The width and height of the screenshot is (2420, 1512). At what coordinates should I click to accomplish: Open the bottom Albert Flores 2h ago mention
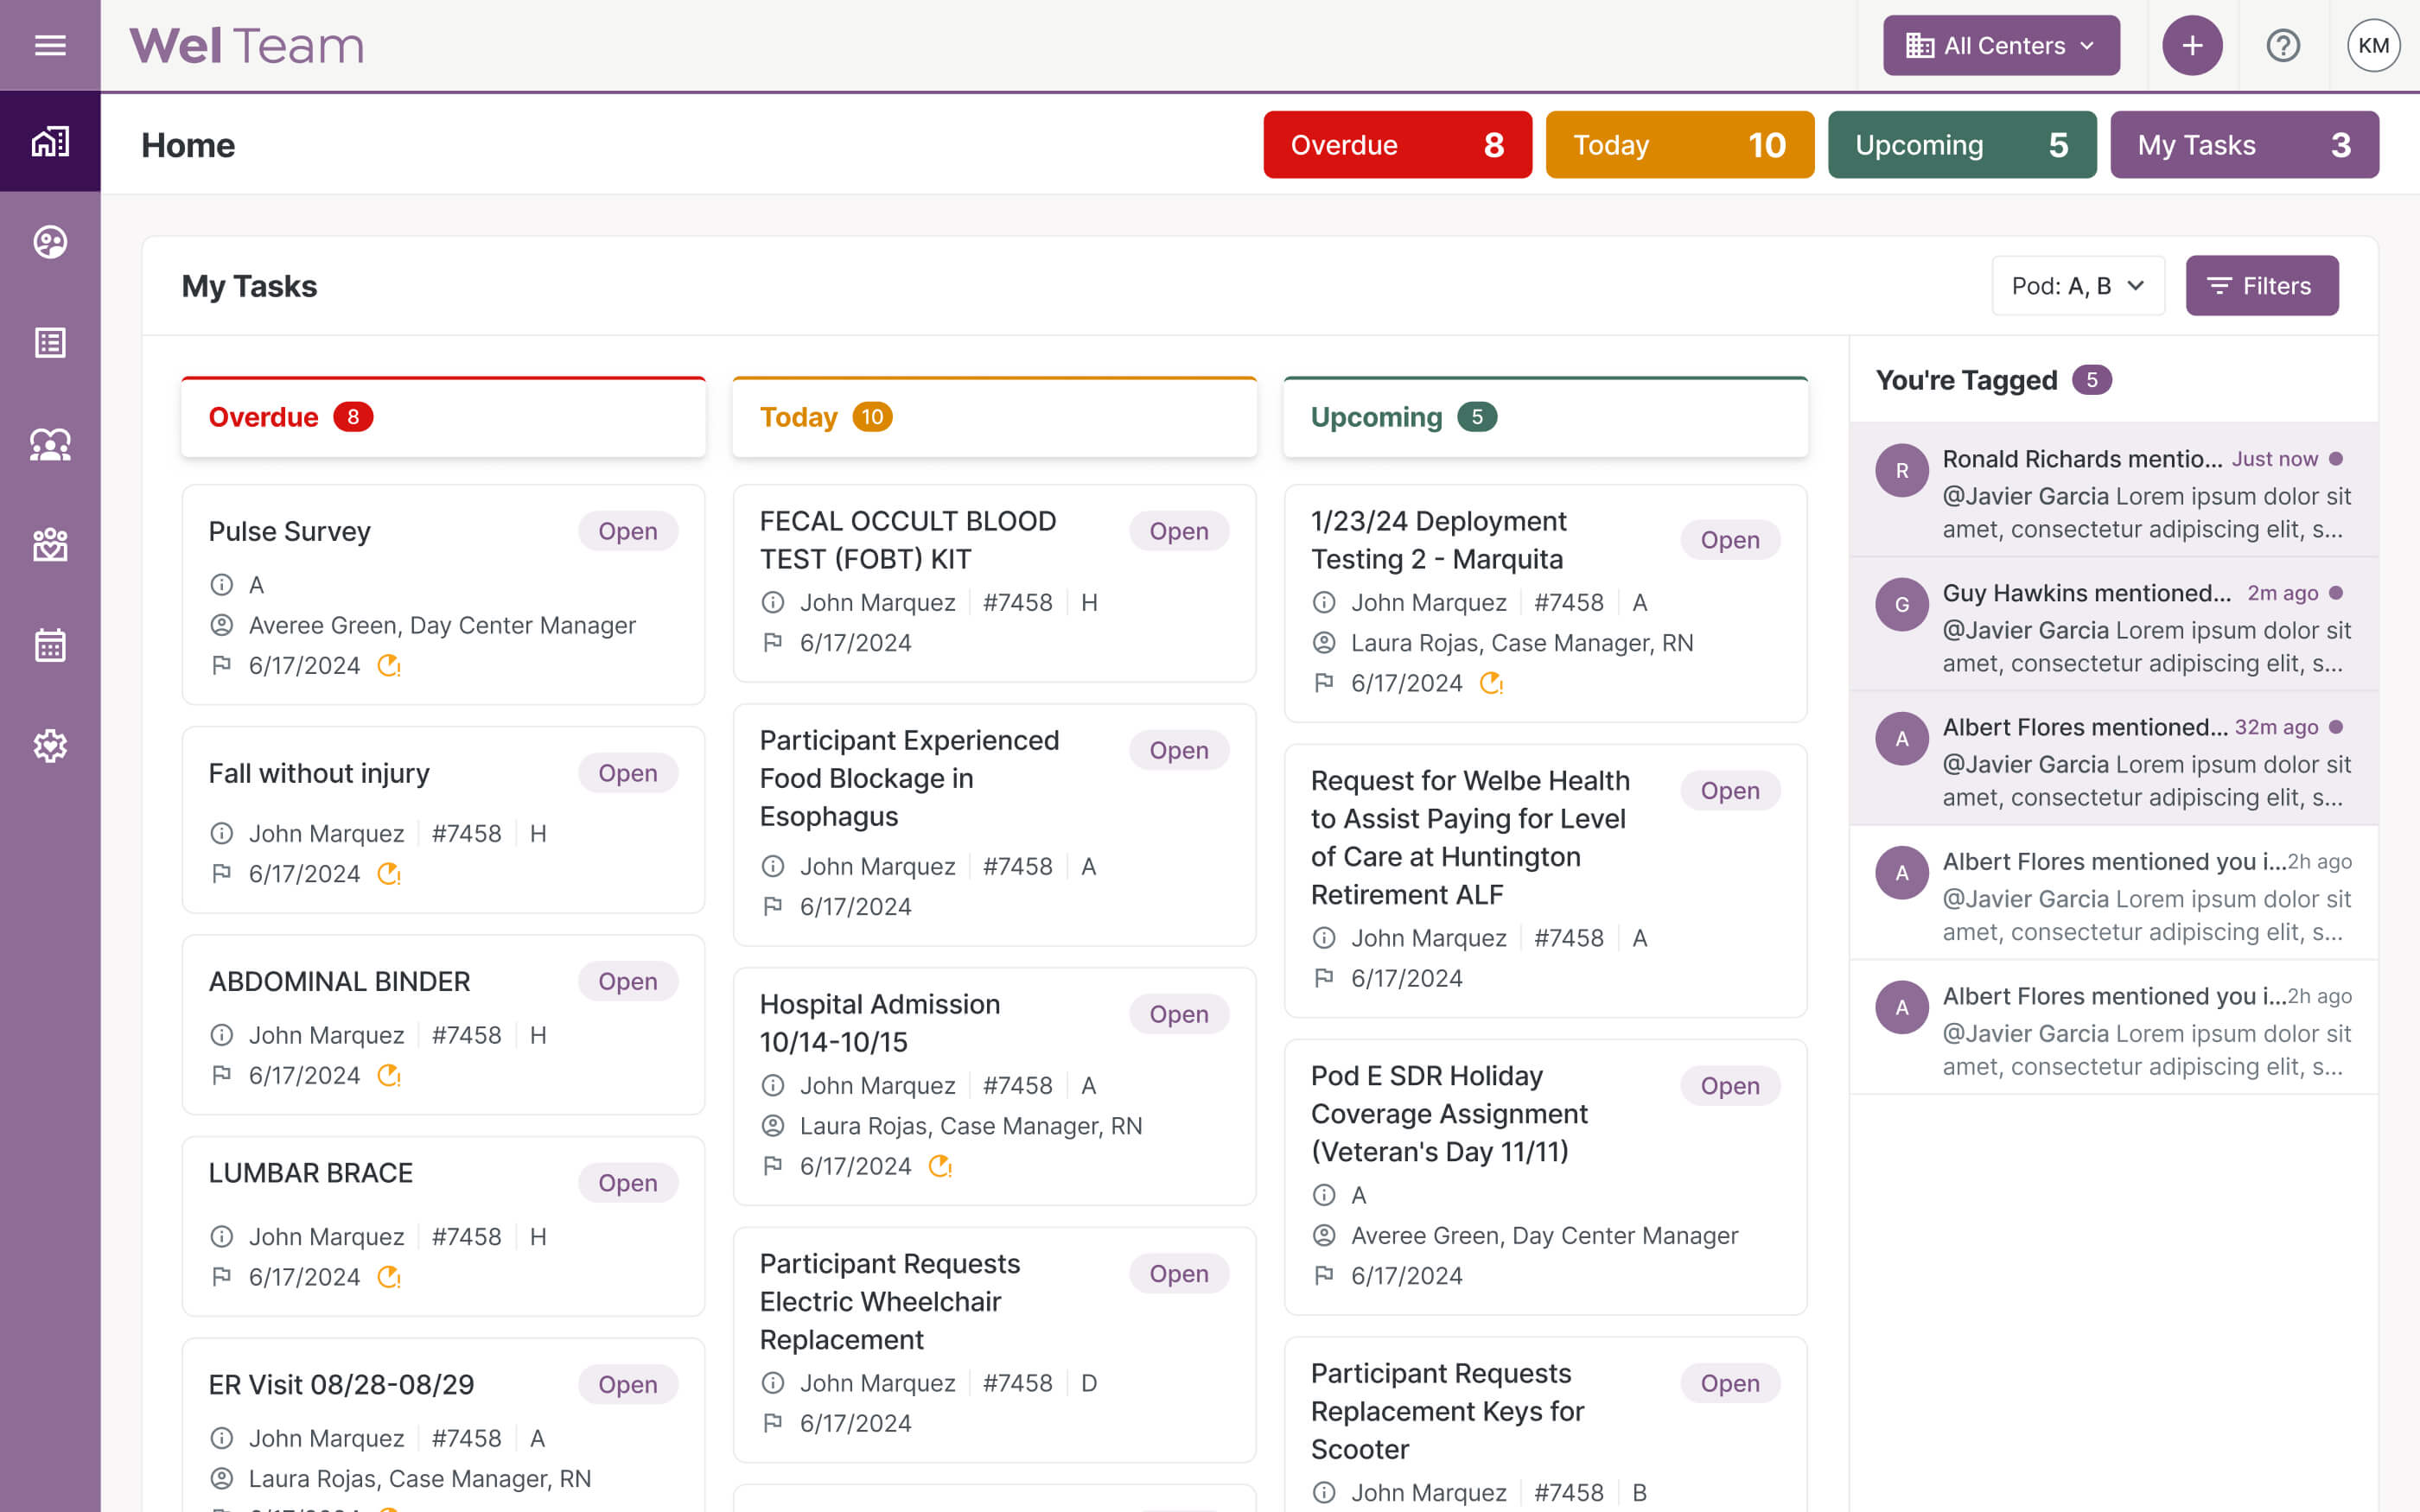click(2114, 1028)
